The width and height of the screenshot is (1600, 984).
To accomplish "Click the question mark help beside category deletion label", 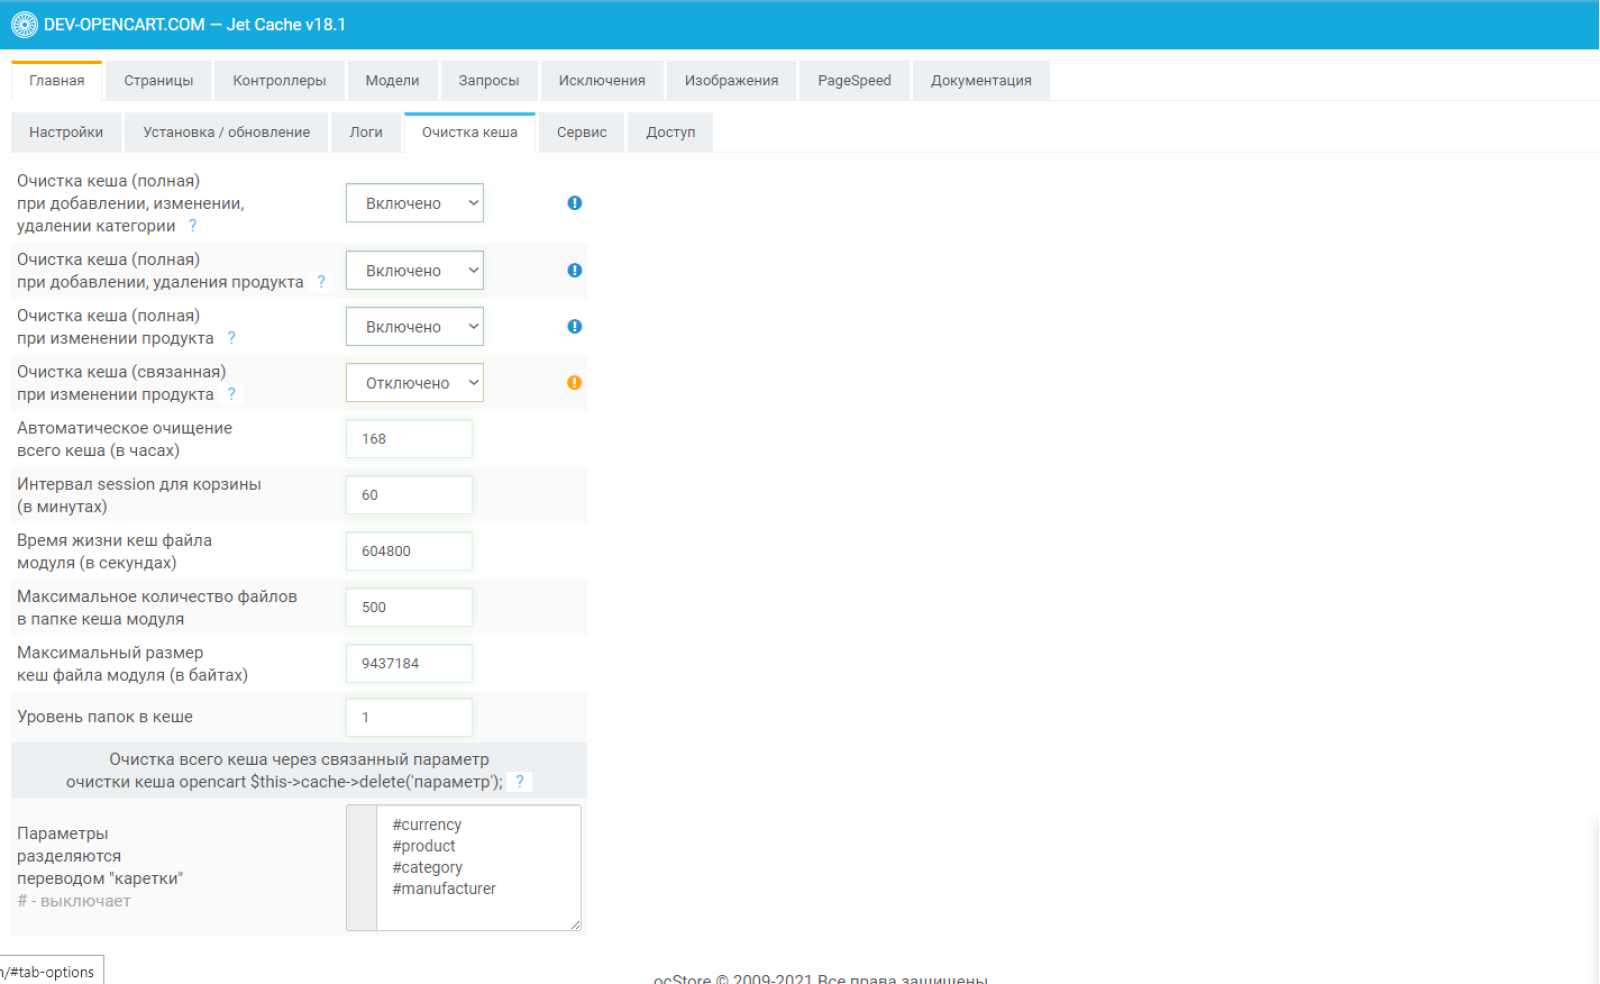I will point(193,226).
